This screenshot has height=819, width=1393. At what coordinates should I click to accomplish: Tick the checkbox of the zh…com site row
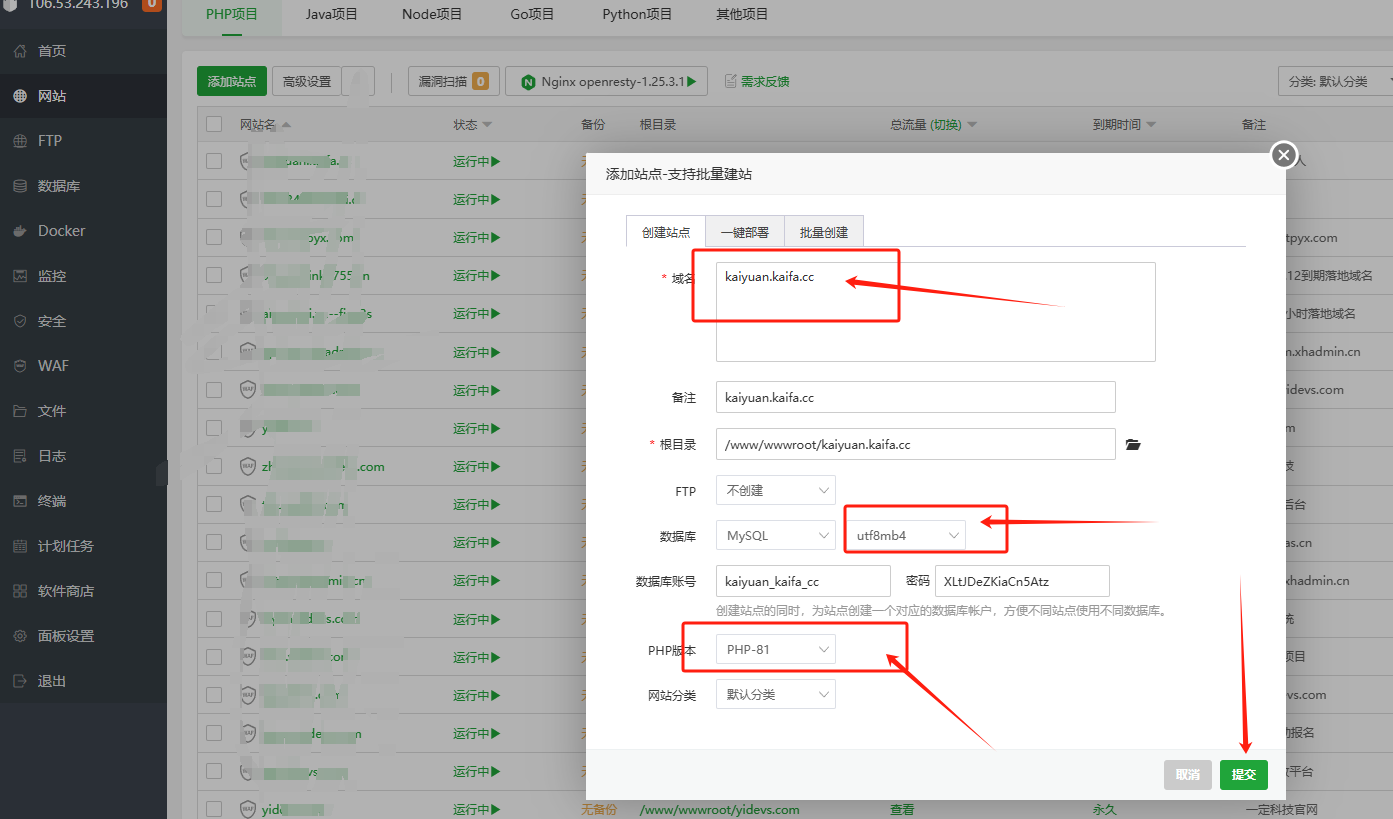(x=214, y=466)
